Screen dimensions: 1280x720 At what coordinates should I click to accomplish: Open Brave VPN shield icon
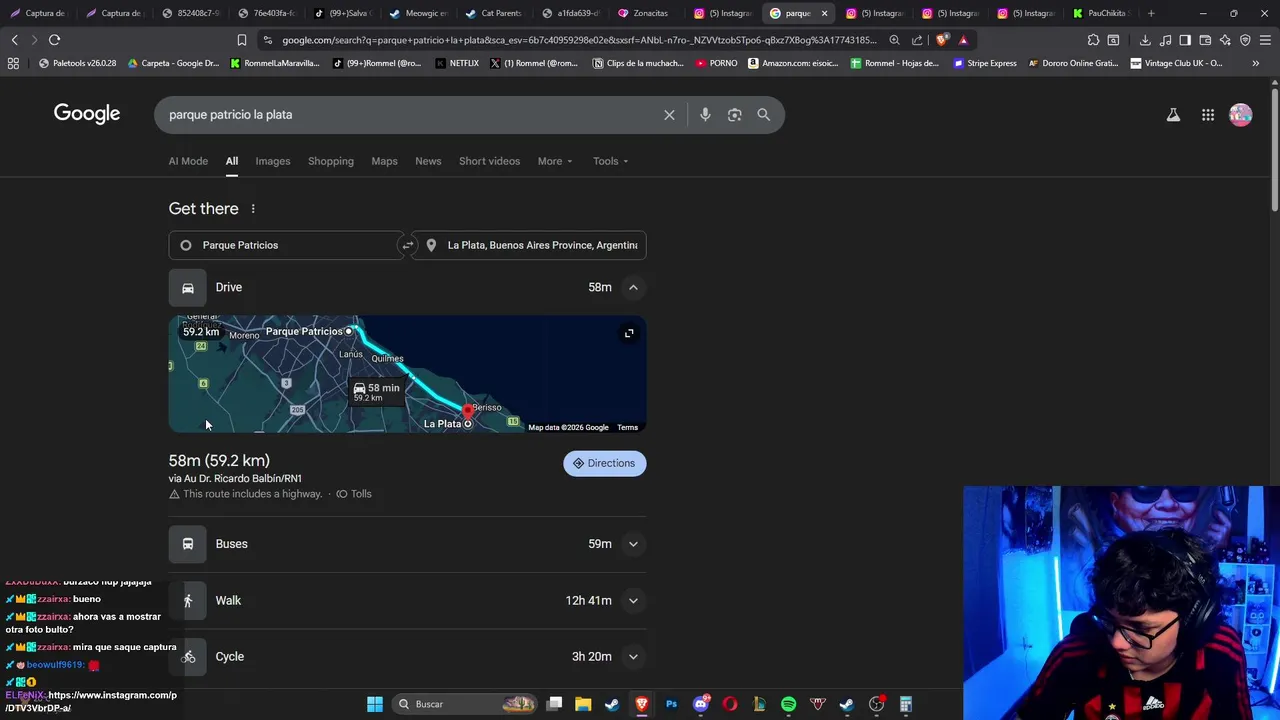click(1245, 40)
